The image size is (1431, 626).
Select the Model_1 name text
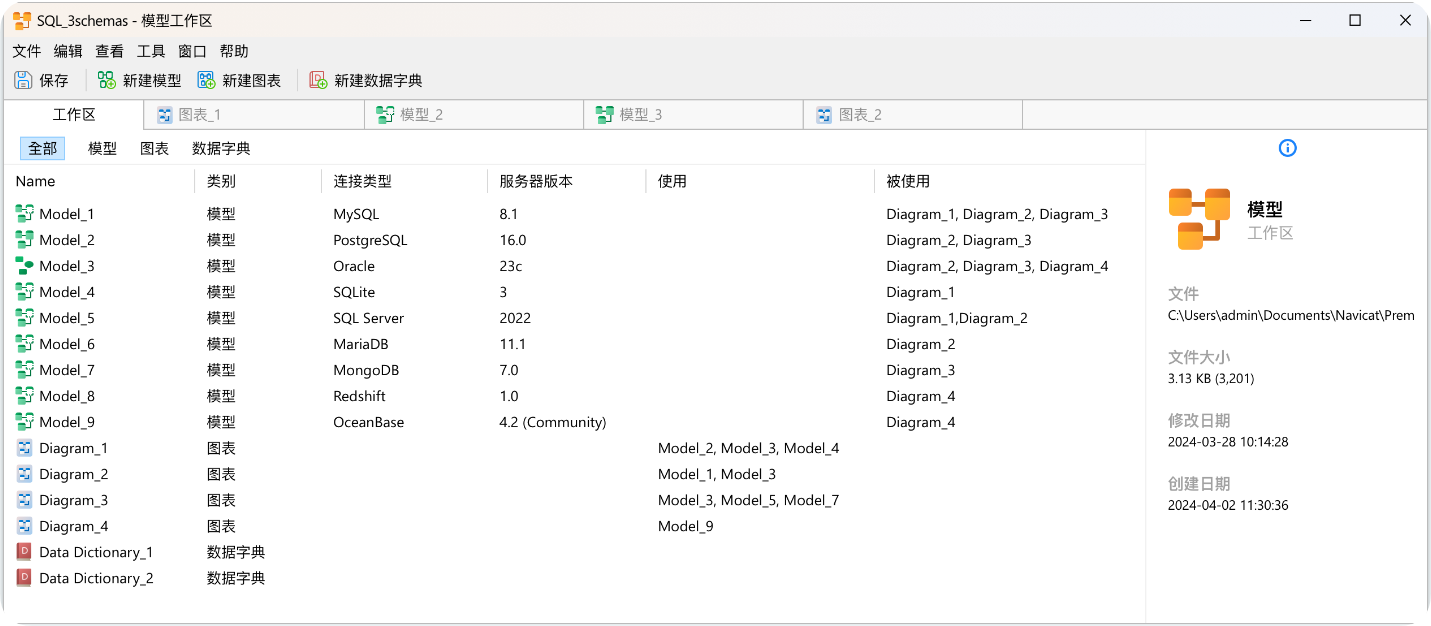67,214
